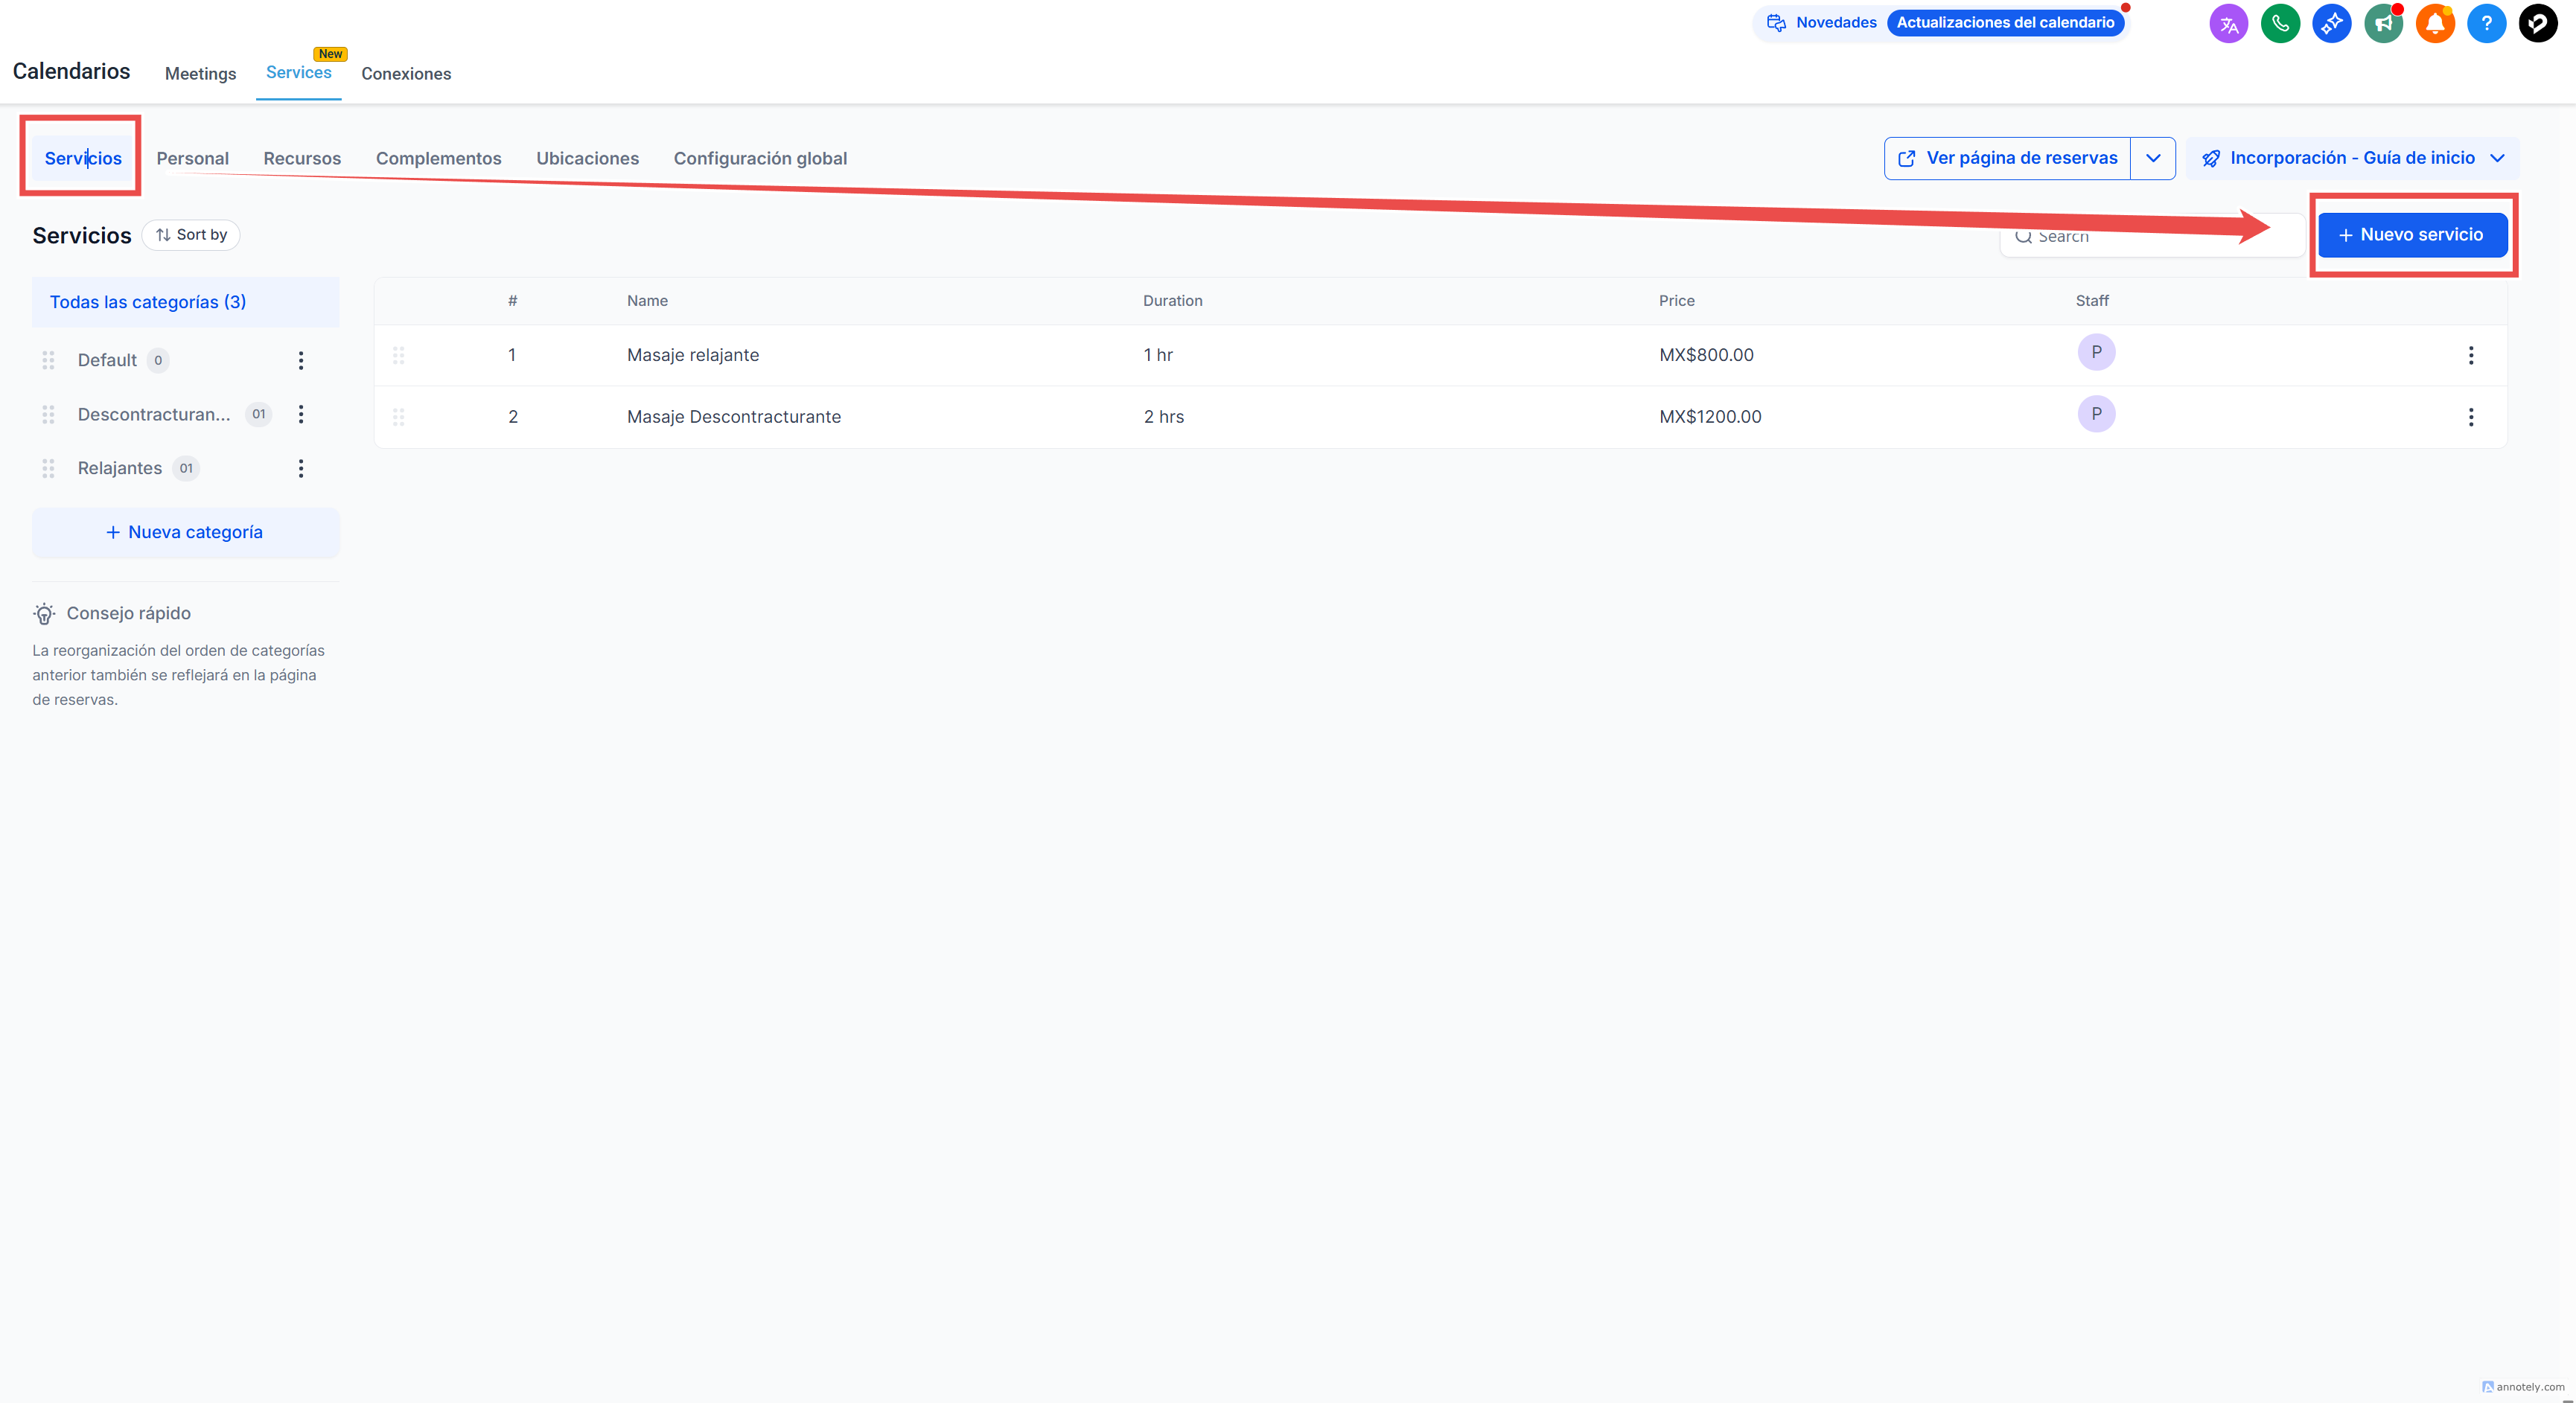Open the green phone dialer icon
The width and height of the screenshot is (2576, 1403).
[2280, 23]
